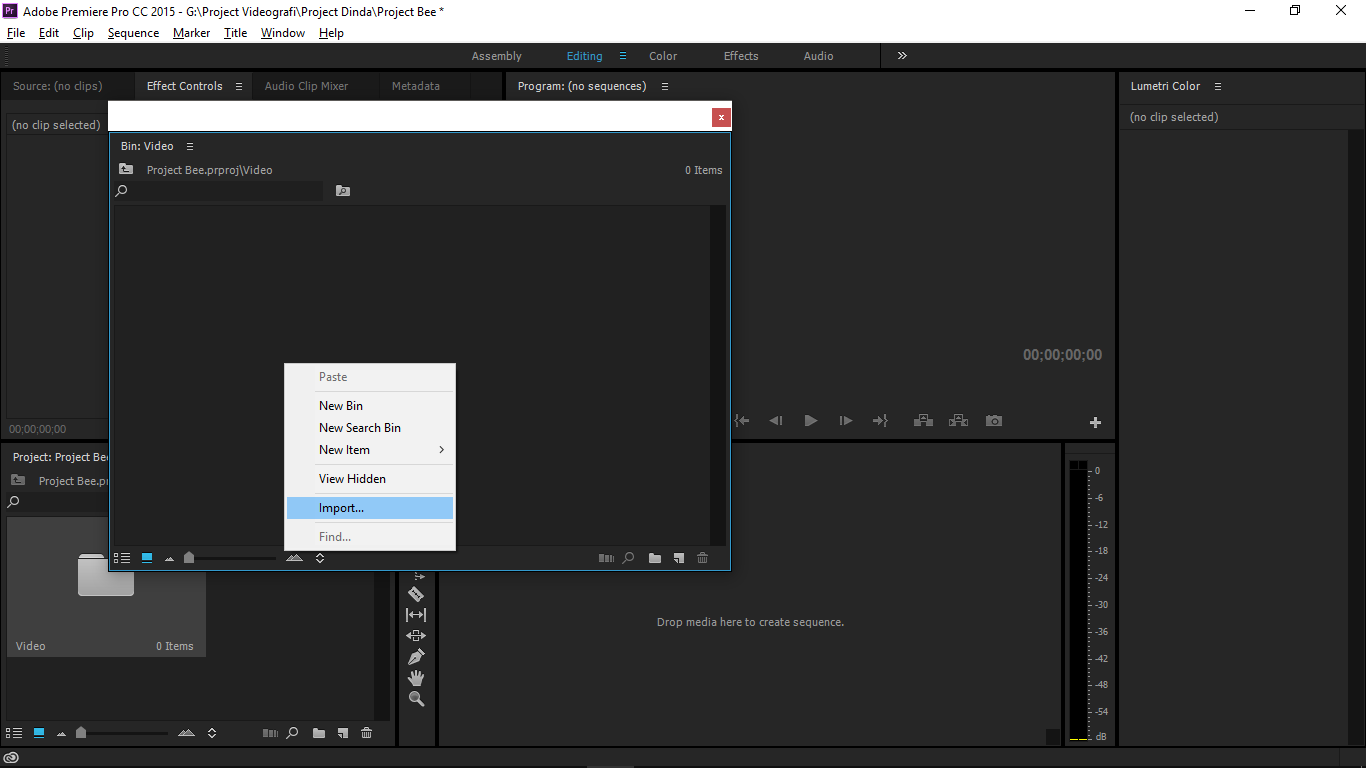Image resolution: width=1366 pixels, height=768 pixels.
Task: Choose Import... from the context menu
Action: [370, 508]
